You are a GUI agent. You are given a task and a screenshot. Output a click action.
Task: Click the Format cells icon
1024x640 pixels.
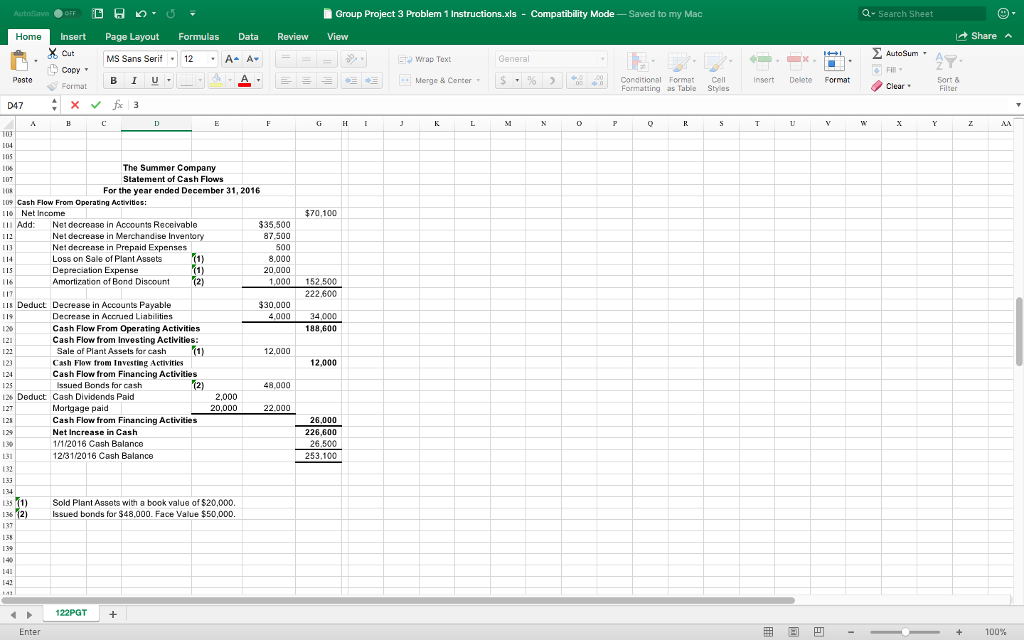(834, 61)
